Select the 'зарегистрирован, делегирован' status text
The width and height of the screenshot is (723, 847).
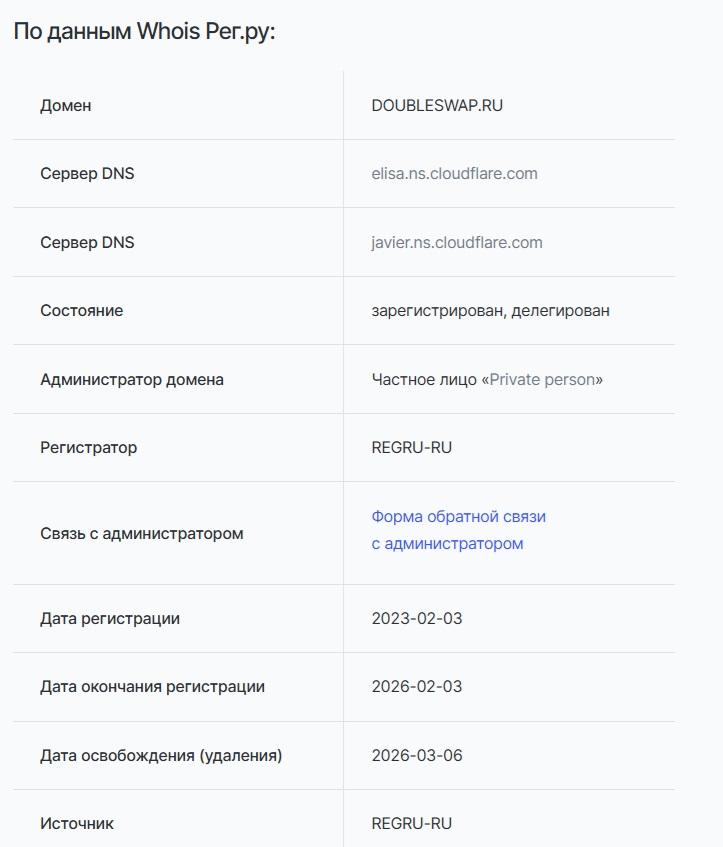coord(490,311)
